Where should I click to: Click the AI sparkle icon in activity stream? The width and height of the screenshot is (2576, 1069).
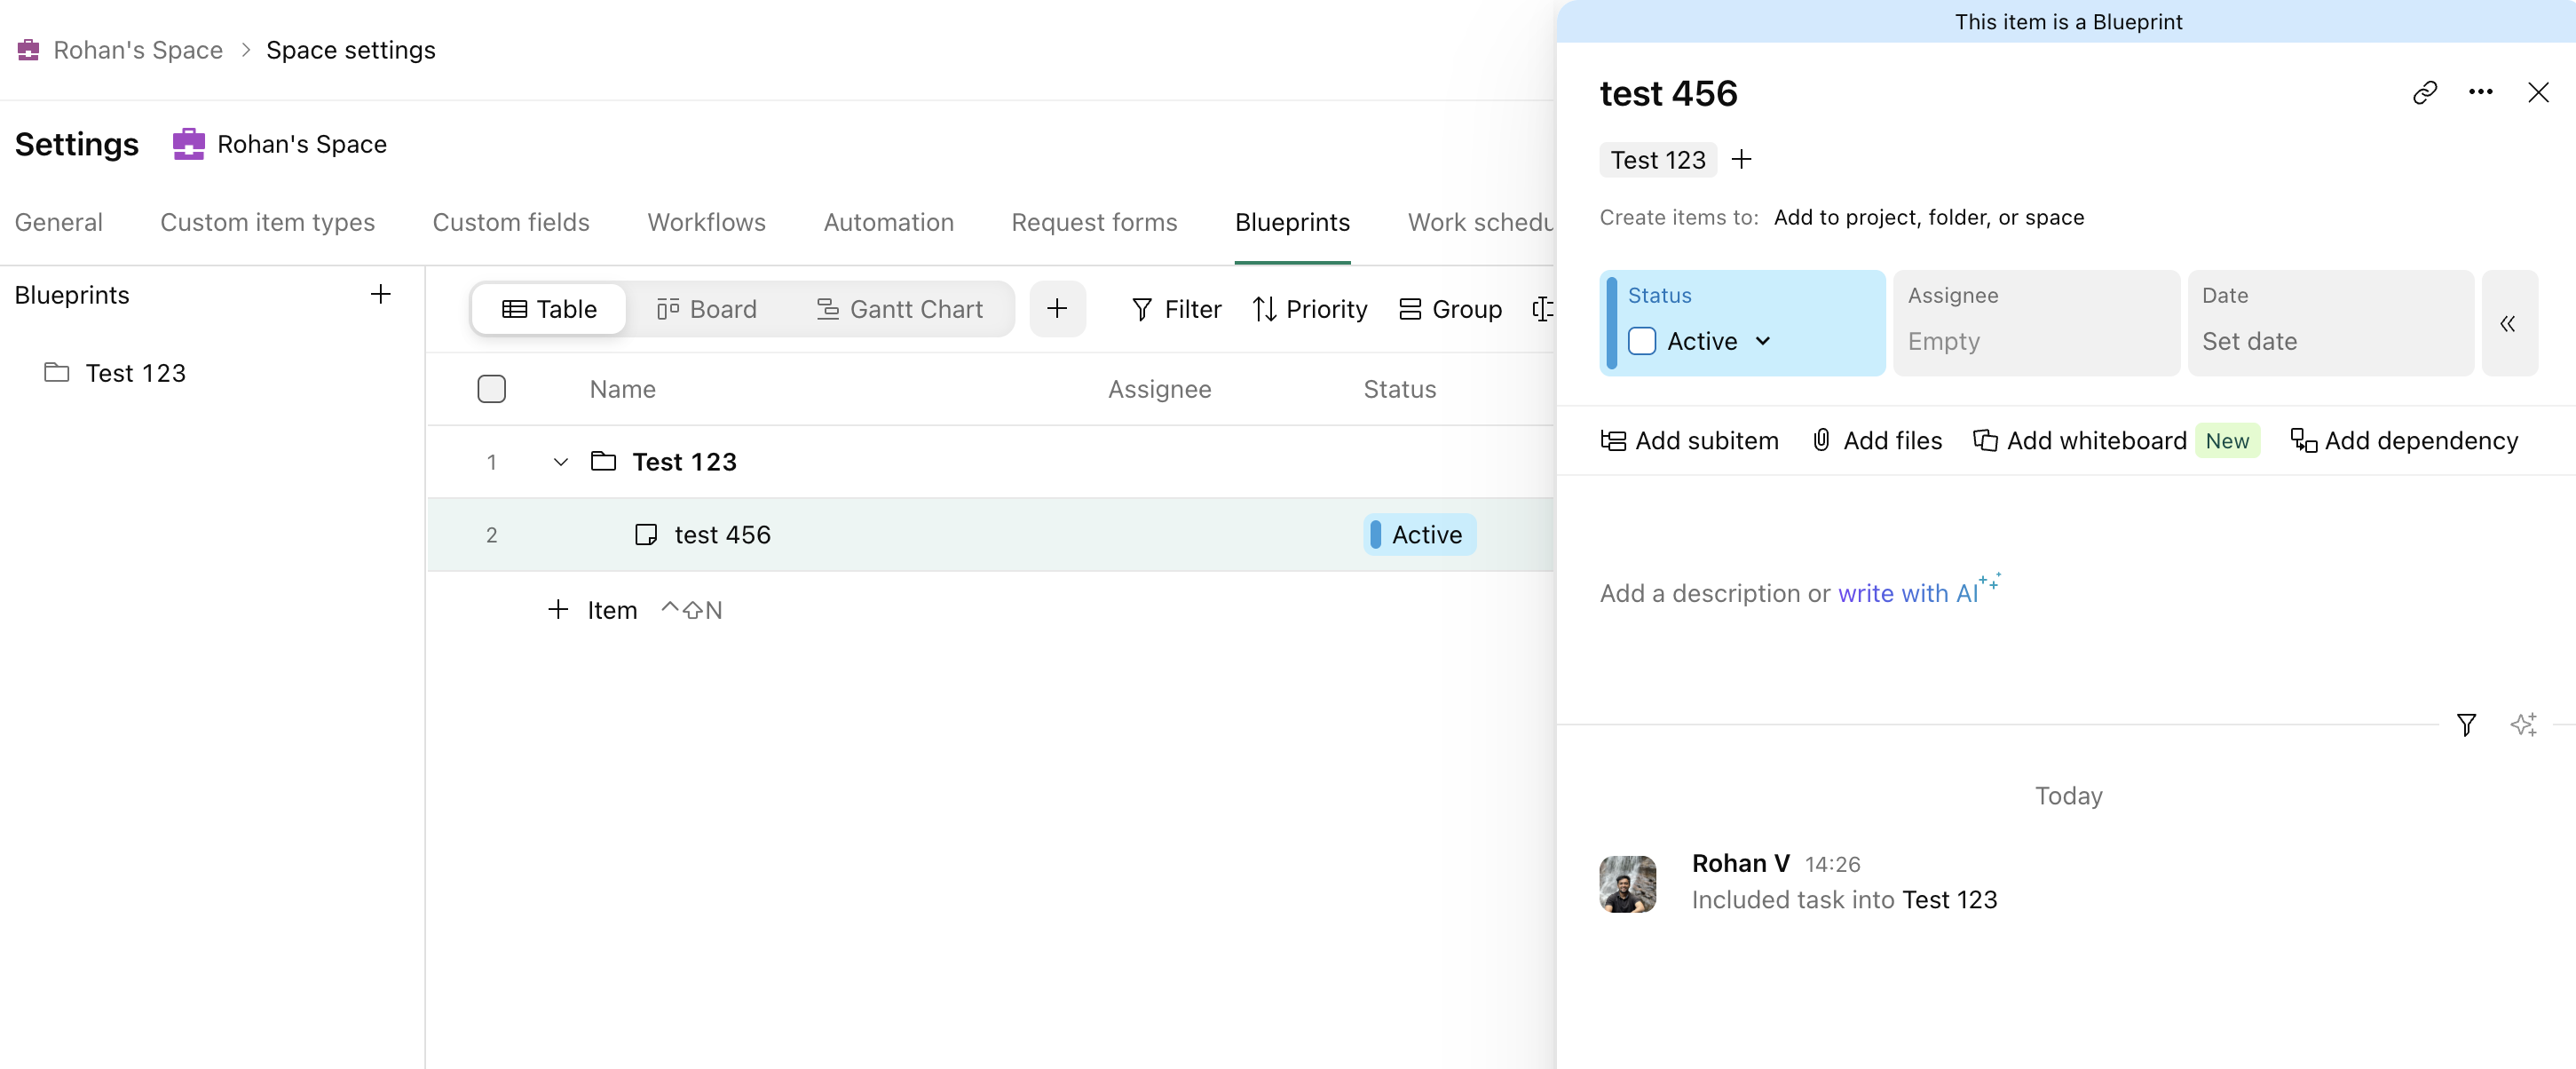coord(2523,724)
